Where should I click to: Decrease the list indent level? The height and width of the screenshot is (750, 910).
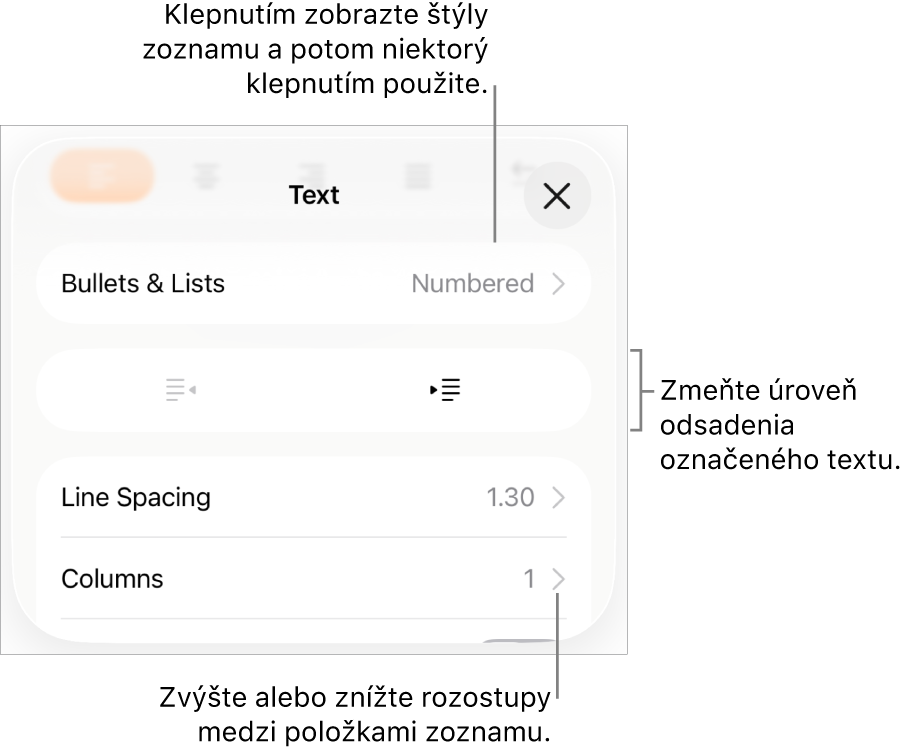click(180, 390)
